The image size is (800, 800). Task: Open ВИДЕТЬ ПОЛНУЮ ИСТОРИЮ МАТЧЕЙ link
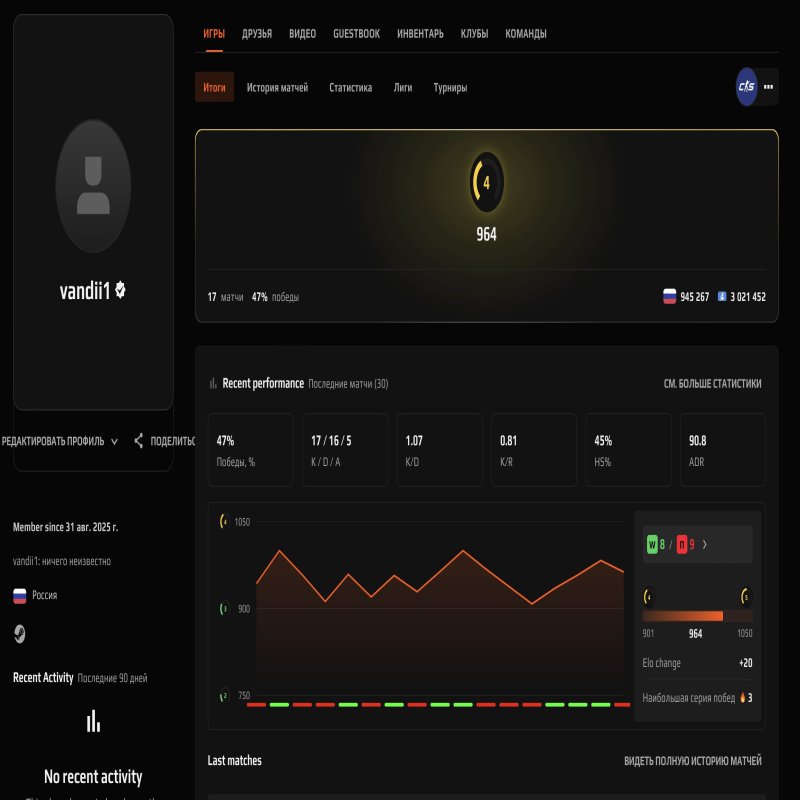click(695, 760)
